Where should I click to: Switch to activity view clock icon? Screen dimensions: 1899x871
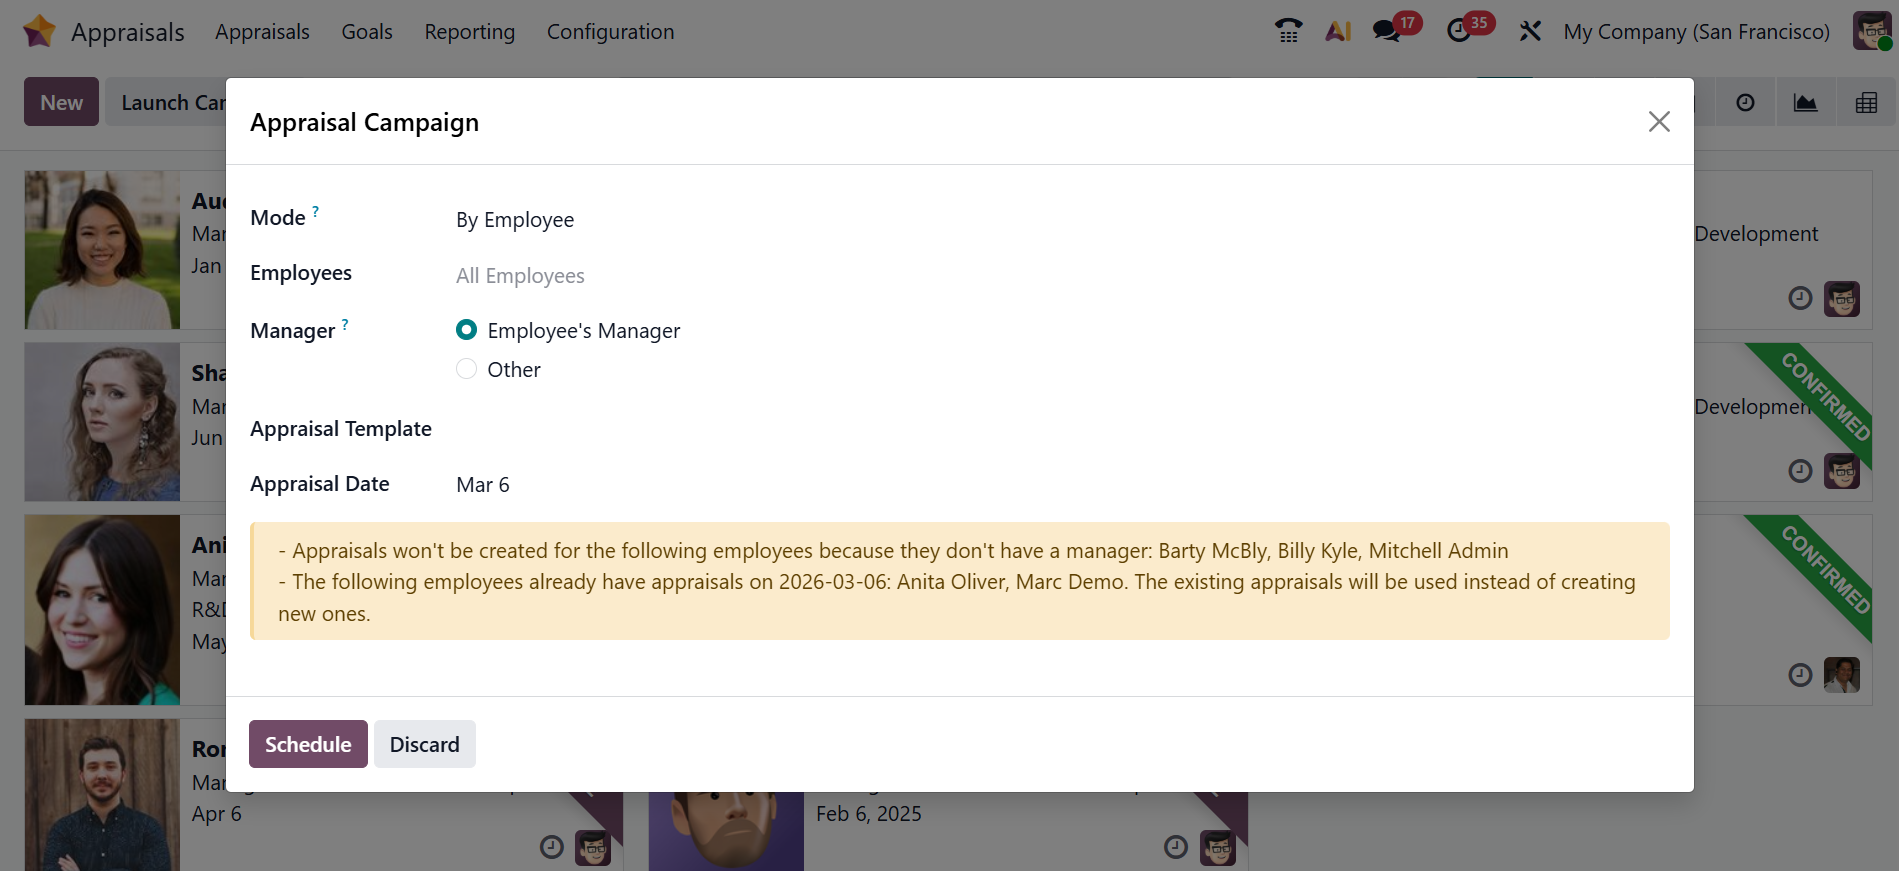point(1745,103)
